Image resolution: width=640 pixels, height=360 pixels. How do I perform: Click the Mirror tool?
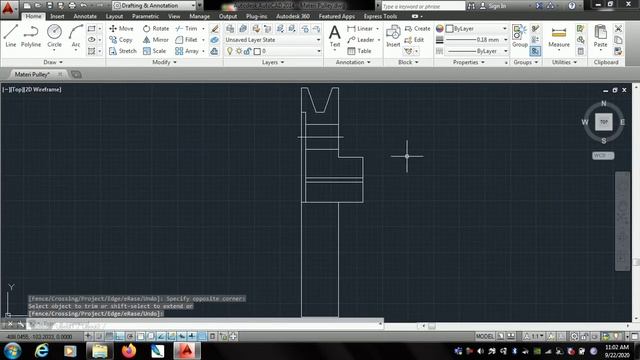[x=156, y=40]
